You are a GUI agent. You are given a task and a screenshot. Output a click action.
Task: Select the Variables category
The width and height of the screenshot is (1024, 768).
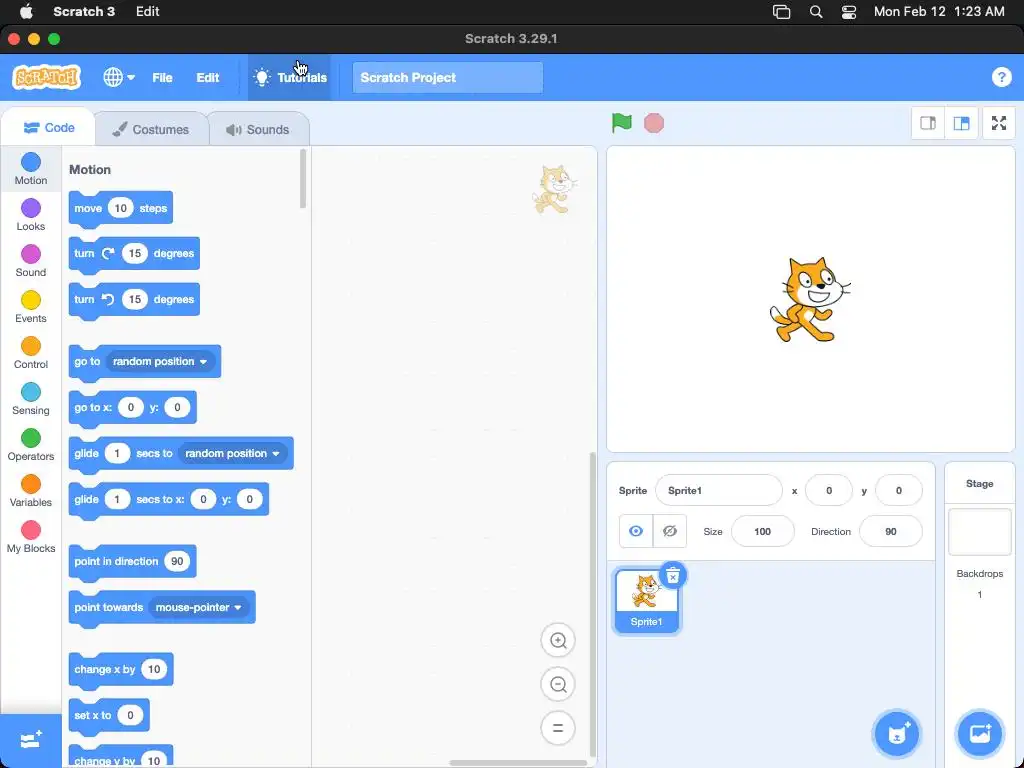click(x=31, y=491)
